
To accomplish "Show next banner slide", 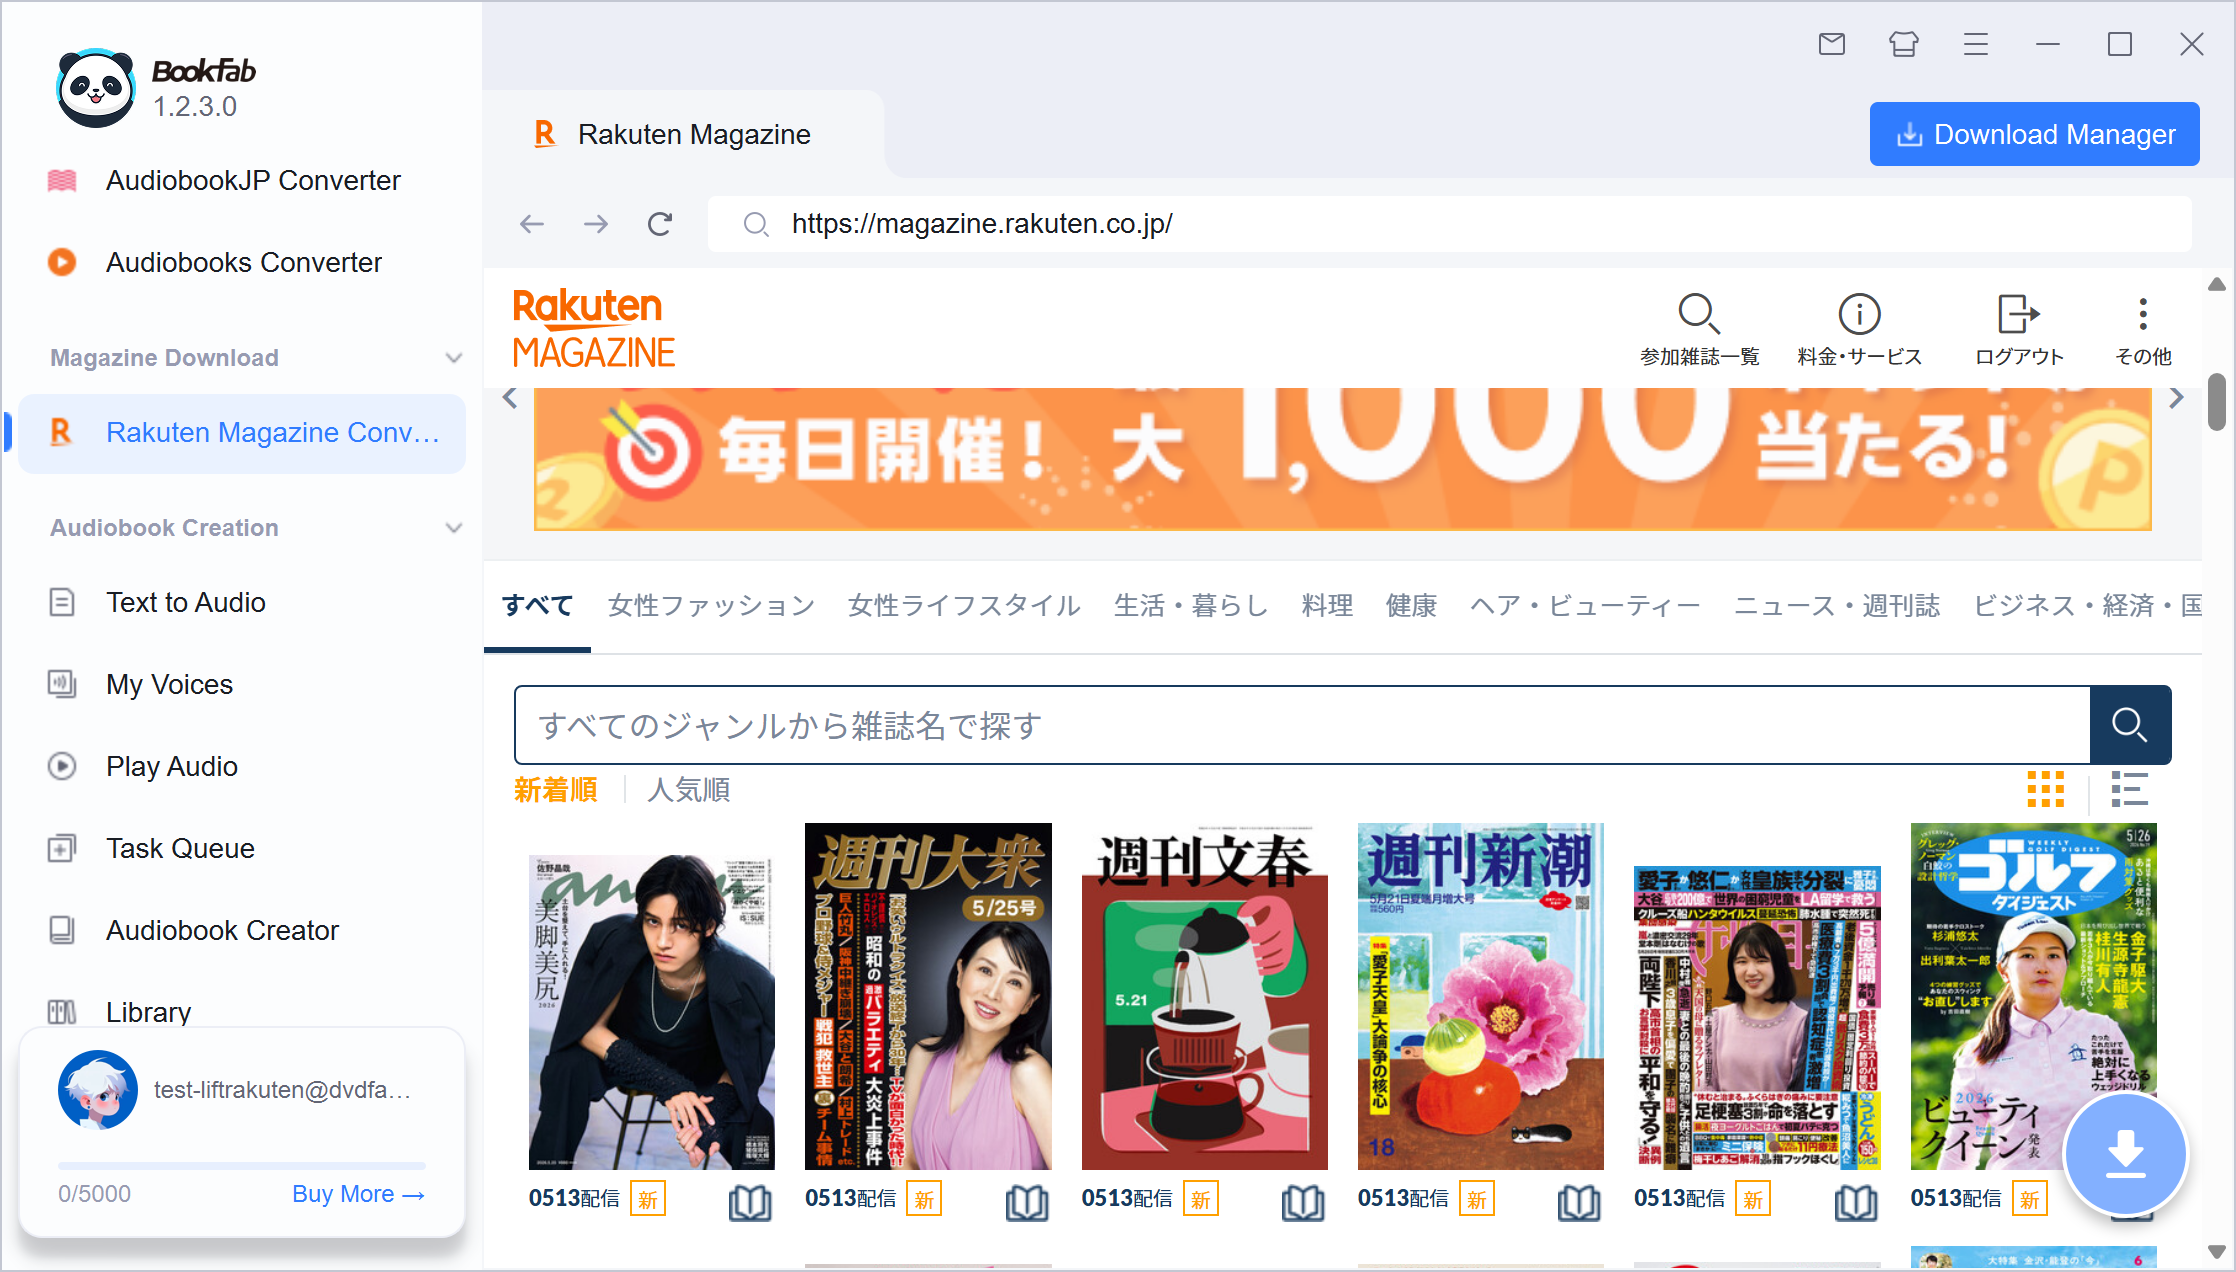I will click(x=2177, y=398).
